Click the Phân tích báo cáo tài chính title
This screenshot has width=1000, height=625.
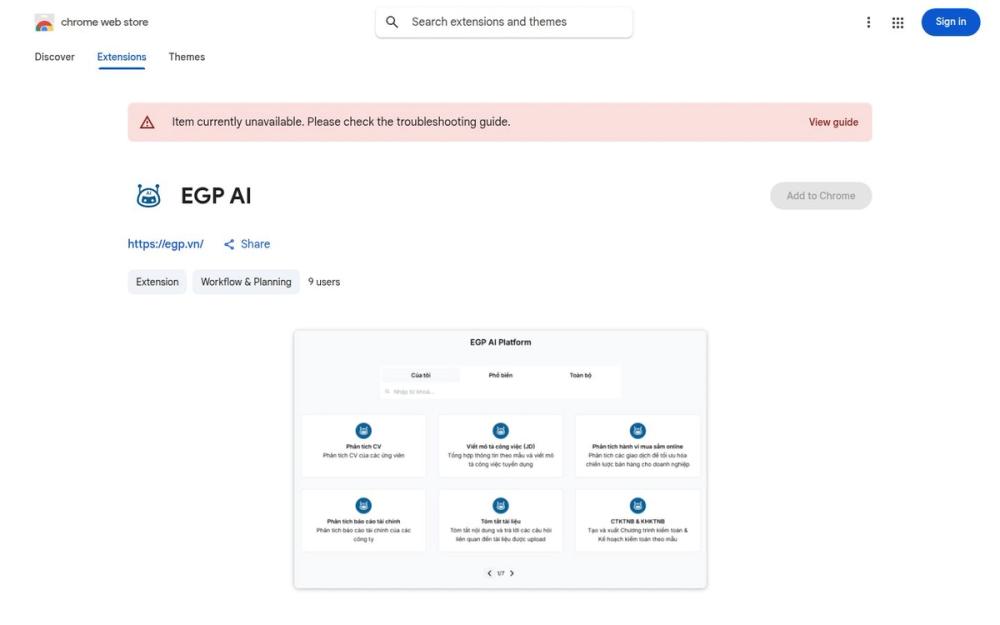pyautogui.click(x=364, y=522)
